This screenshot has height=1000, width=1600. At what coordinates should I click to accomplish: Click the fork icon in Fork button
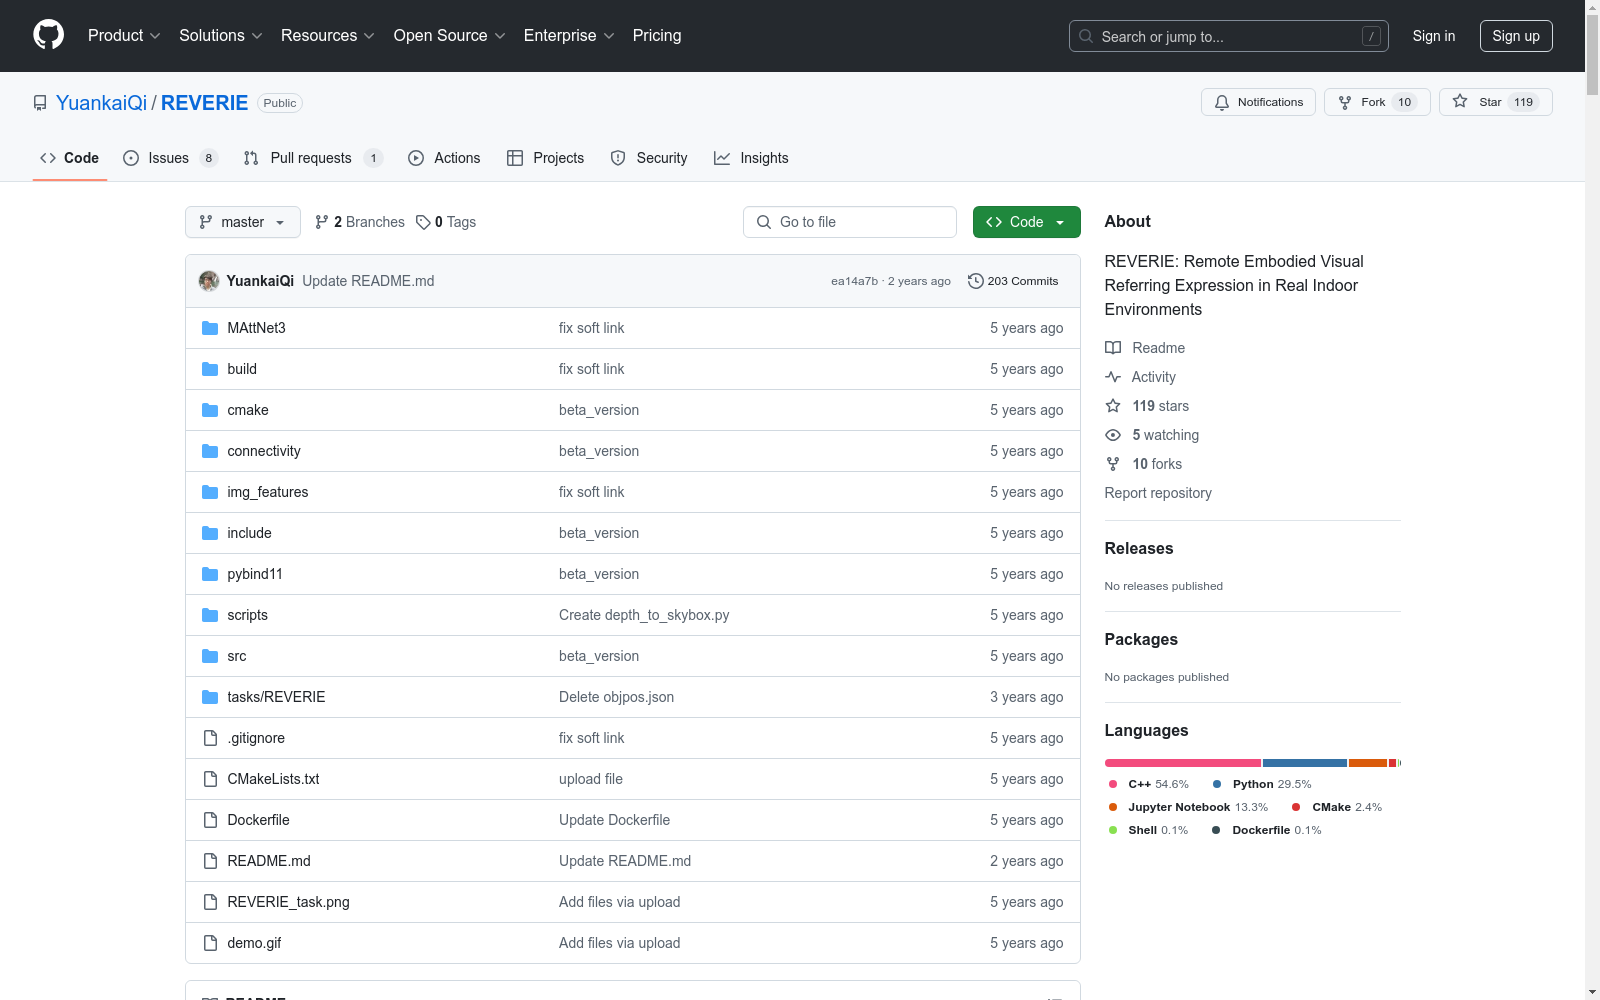tap(1345, 102)
